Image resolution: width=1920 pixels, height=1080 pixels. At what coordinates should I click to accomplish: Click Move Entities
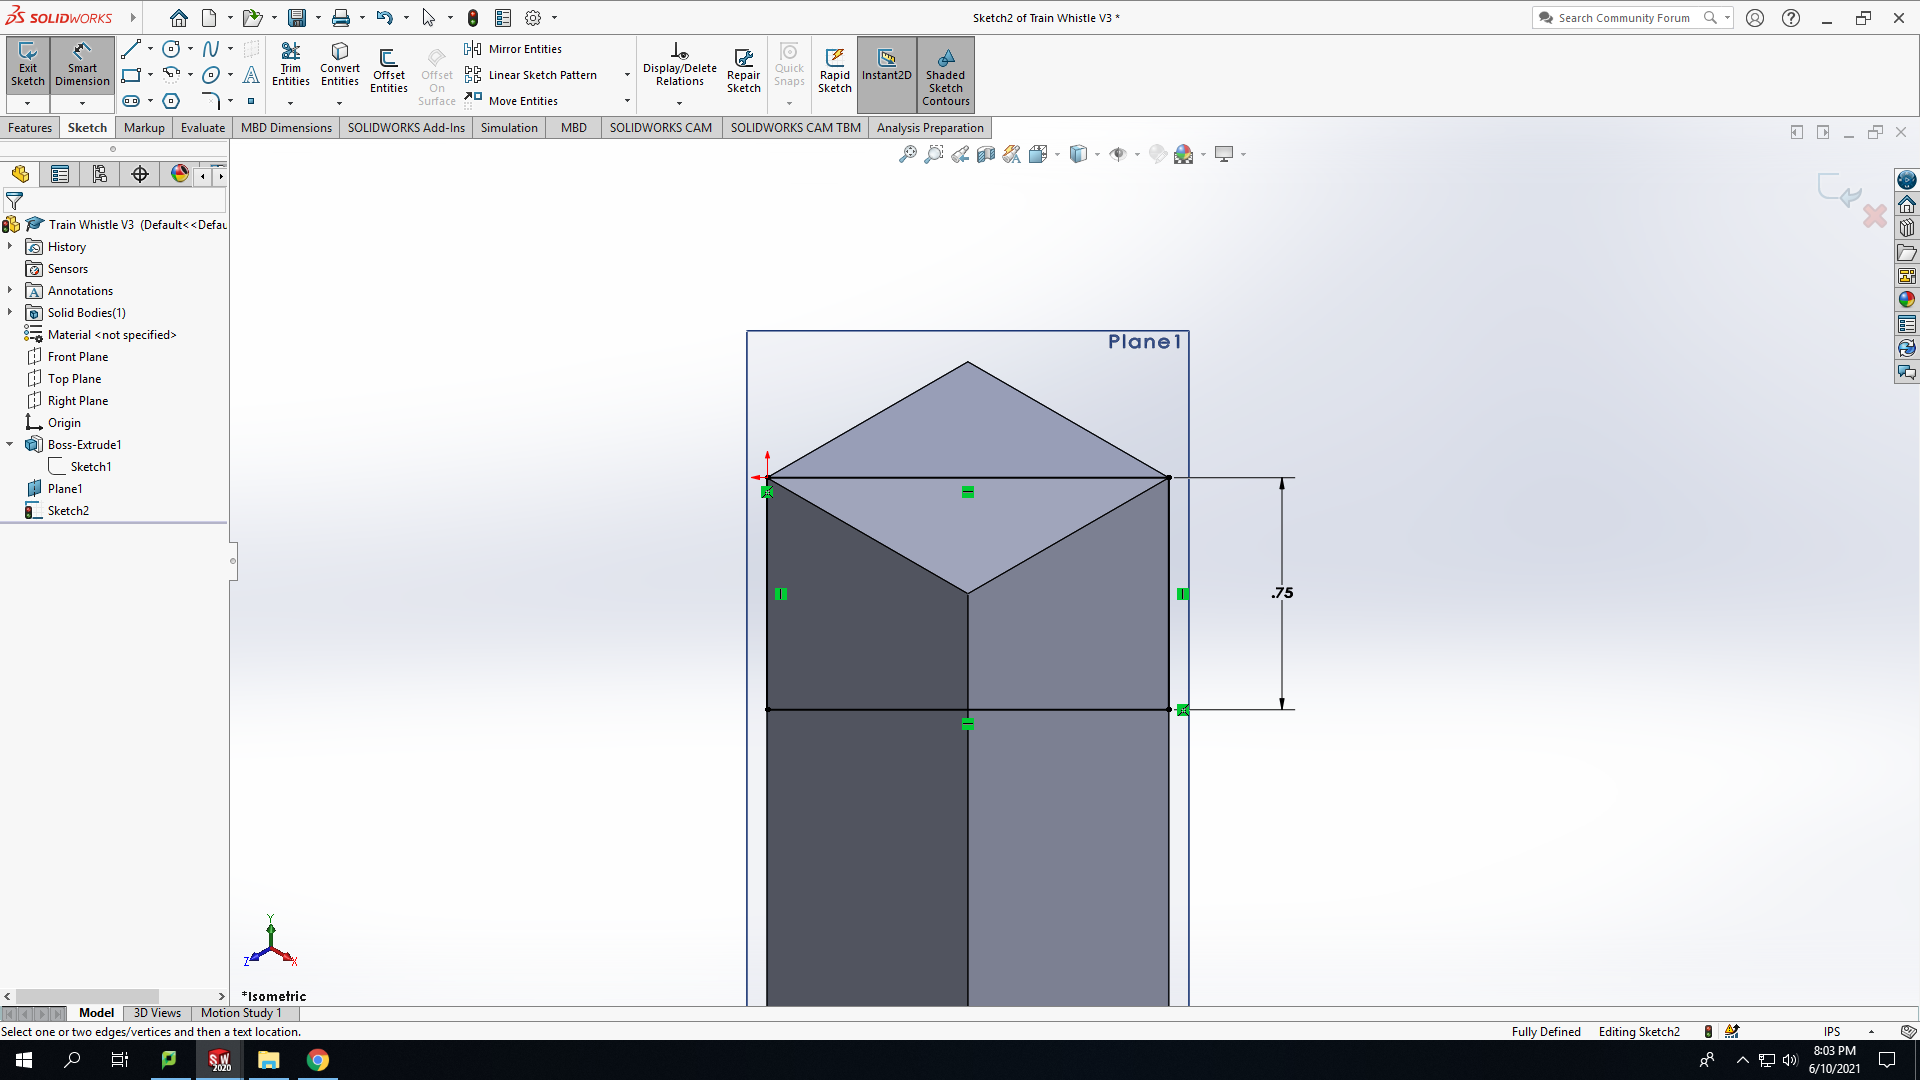point(511,101)
